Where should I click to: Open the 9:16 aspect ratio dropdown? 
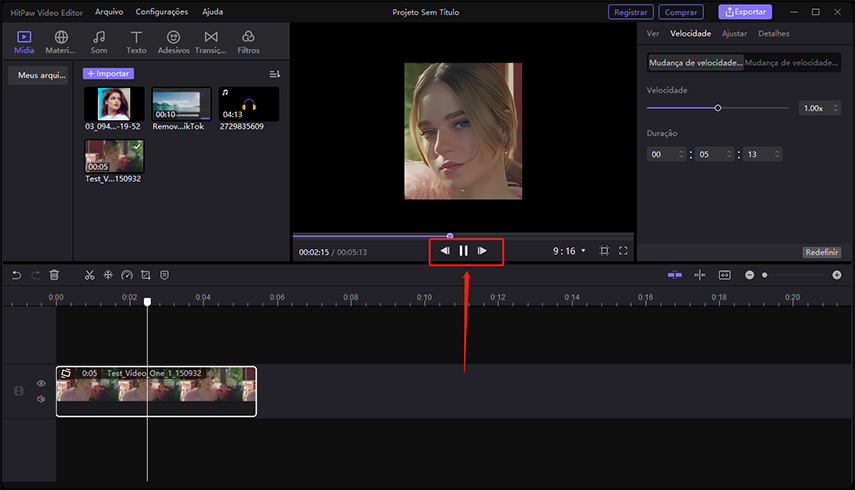pyautogui.click(x=569, y=251)
